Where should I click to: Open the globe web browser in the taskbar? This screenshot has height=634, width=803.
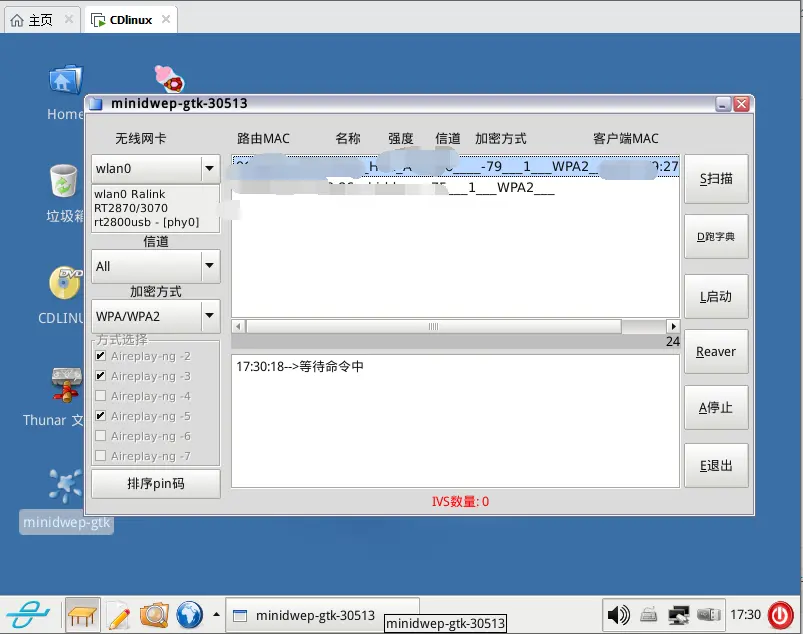coord(191,615)
